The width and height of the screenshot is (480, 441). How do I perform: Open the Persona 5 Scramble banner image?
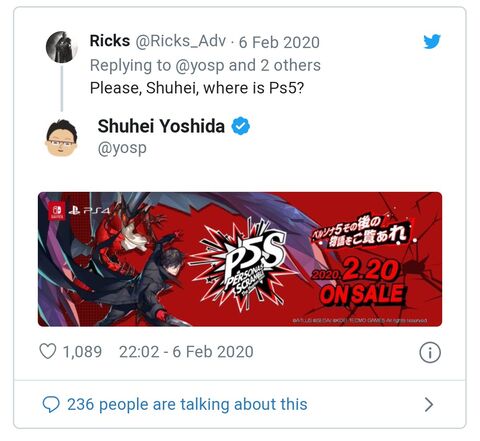240,259
